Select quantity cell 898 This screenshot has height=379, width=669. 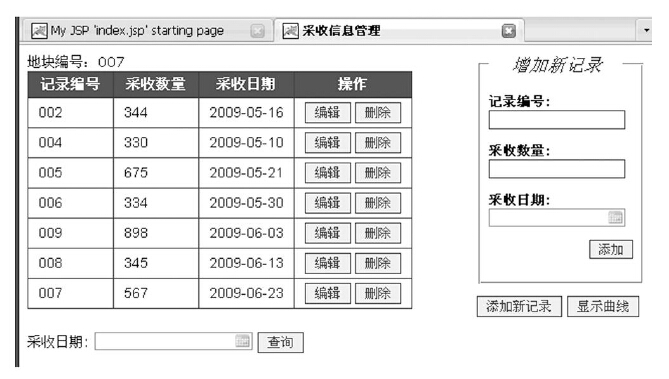pyautogui.click(x=156, y=233)
